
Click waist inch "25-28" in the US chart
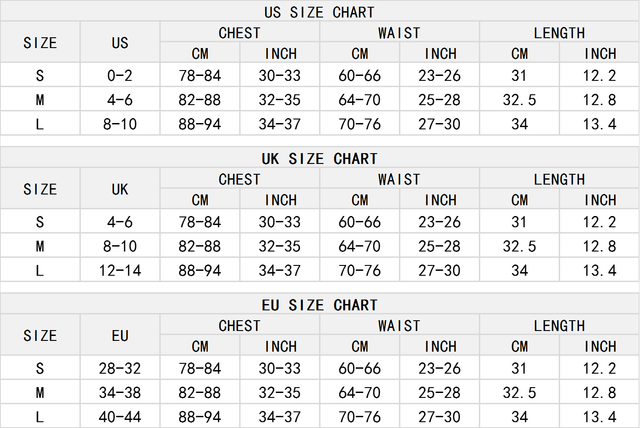point(440,100)
